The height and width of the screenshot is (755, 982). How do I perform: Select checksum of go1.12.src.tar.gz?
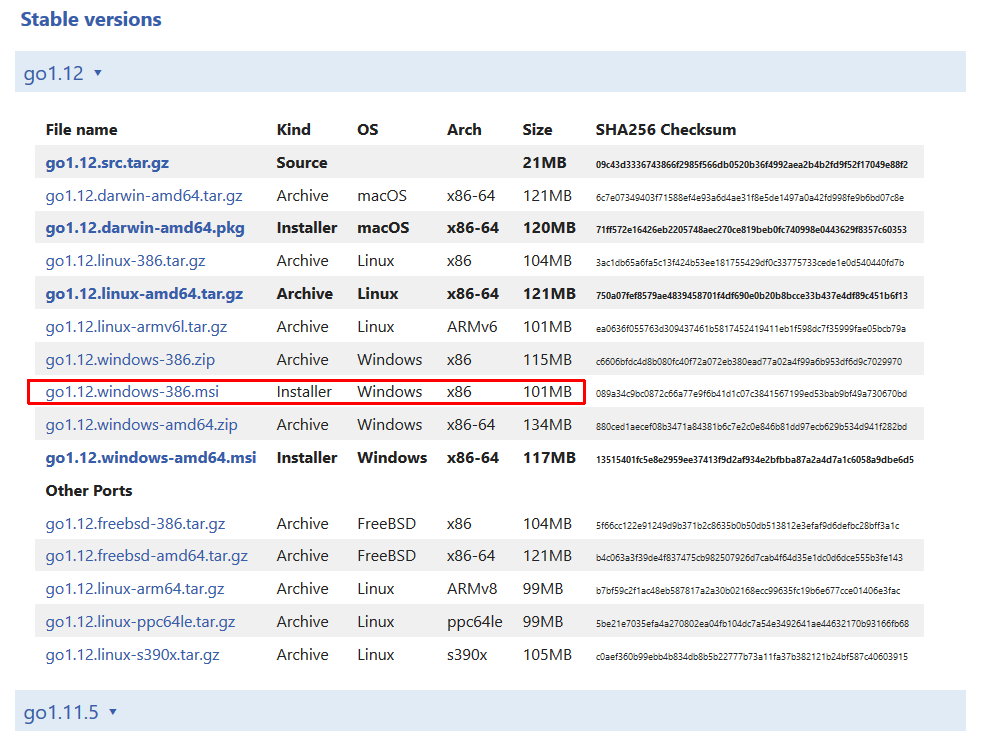(x=752, y=165)
